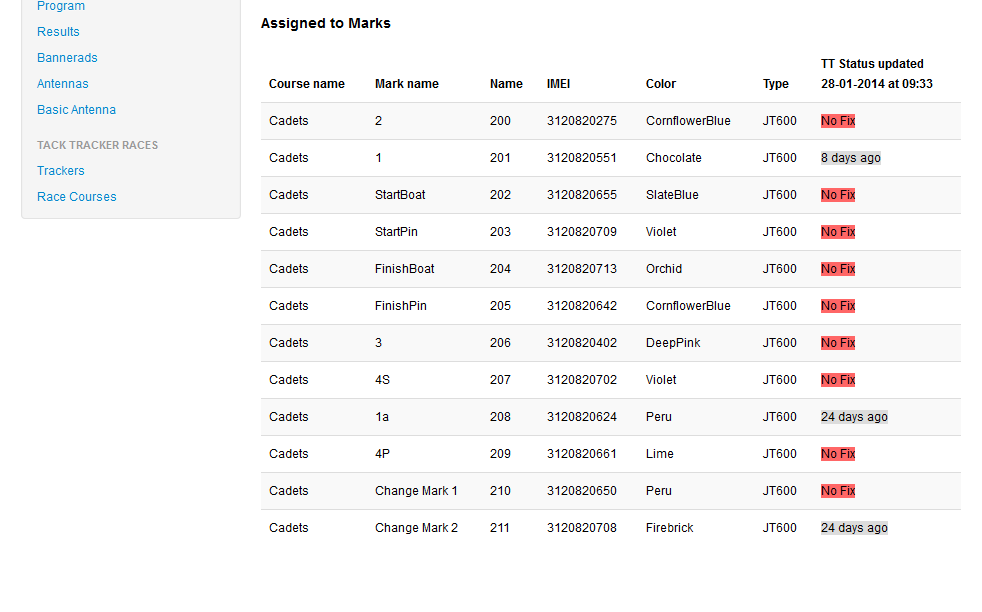Click the No Fix status for StartBoat

click(x=837, y=195)
